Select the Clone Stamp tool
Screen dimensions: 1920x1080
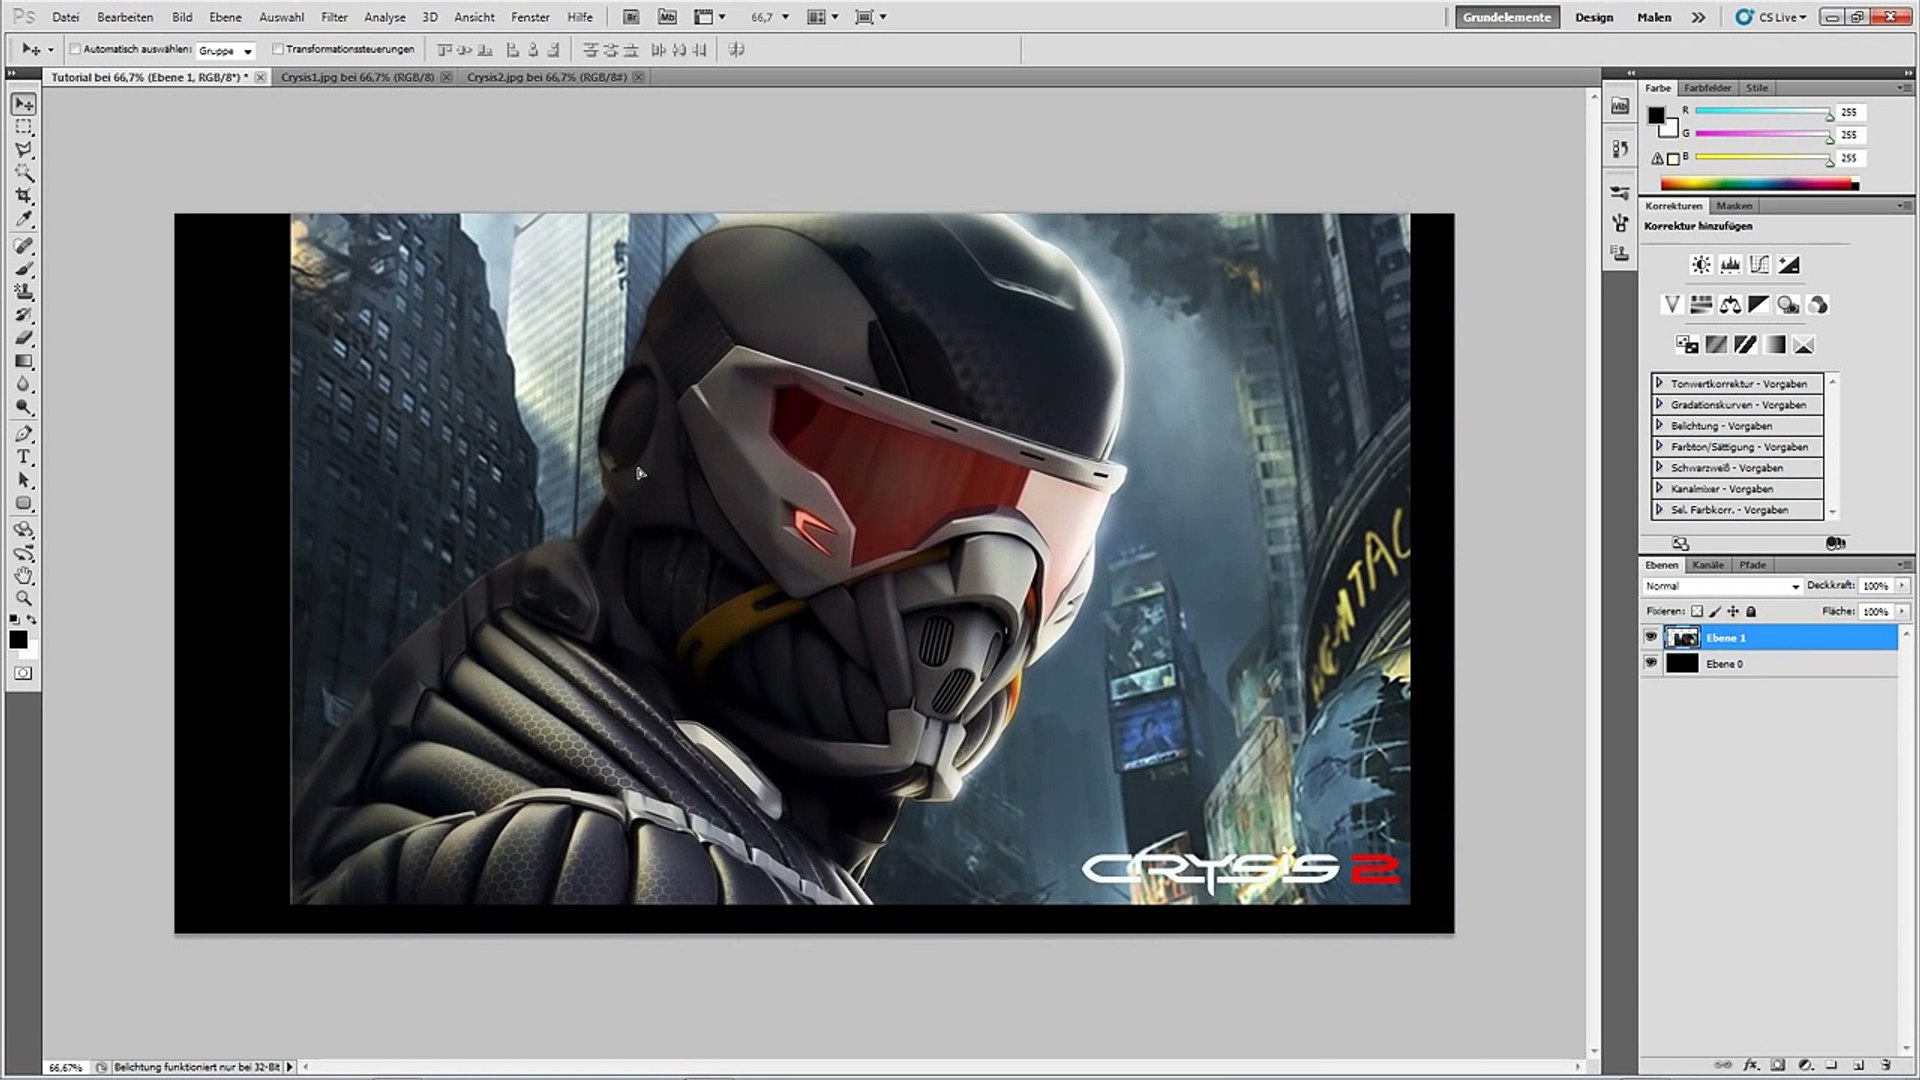tap(24, 292)
